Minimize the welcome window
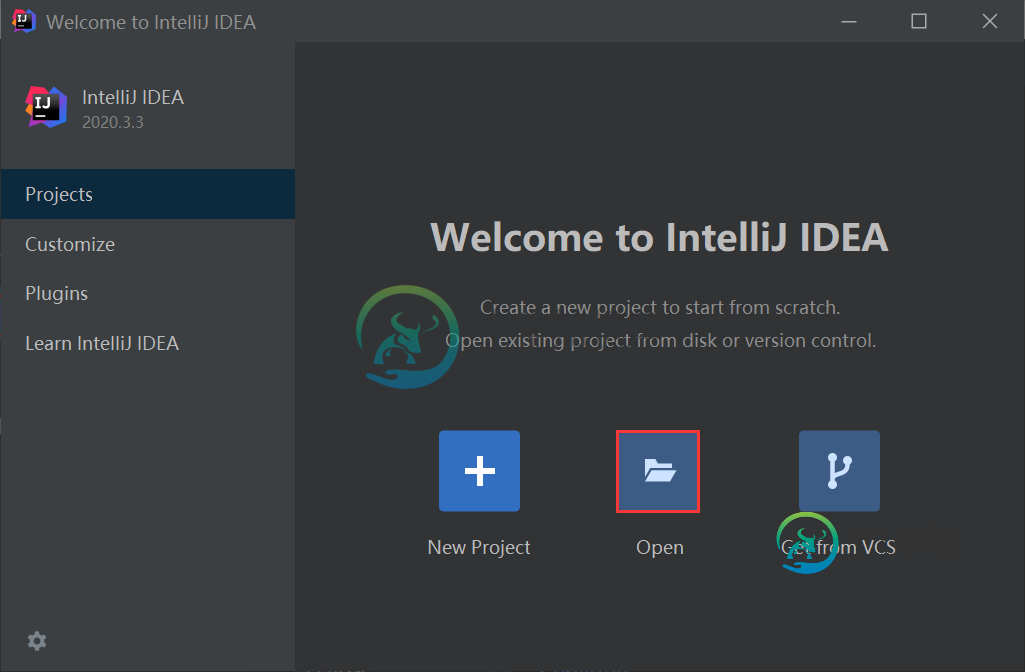 tap(849, 22)
